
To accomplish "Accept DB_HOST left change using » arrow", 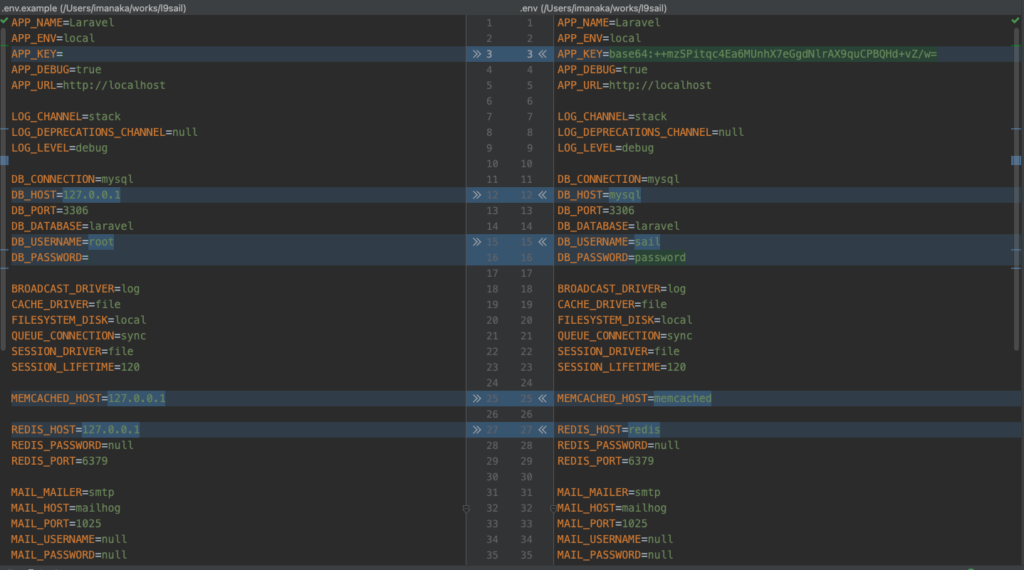I will [x=476, y=195].
